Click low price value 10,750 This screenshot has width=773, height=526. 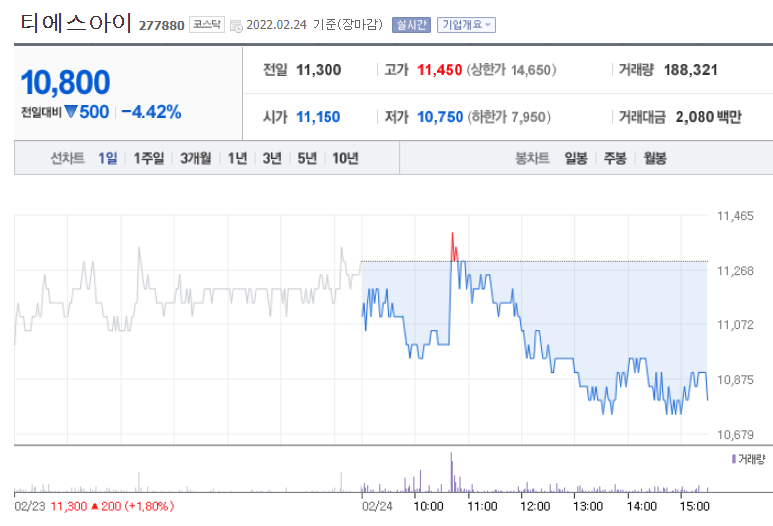pos(440,117)
